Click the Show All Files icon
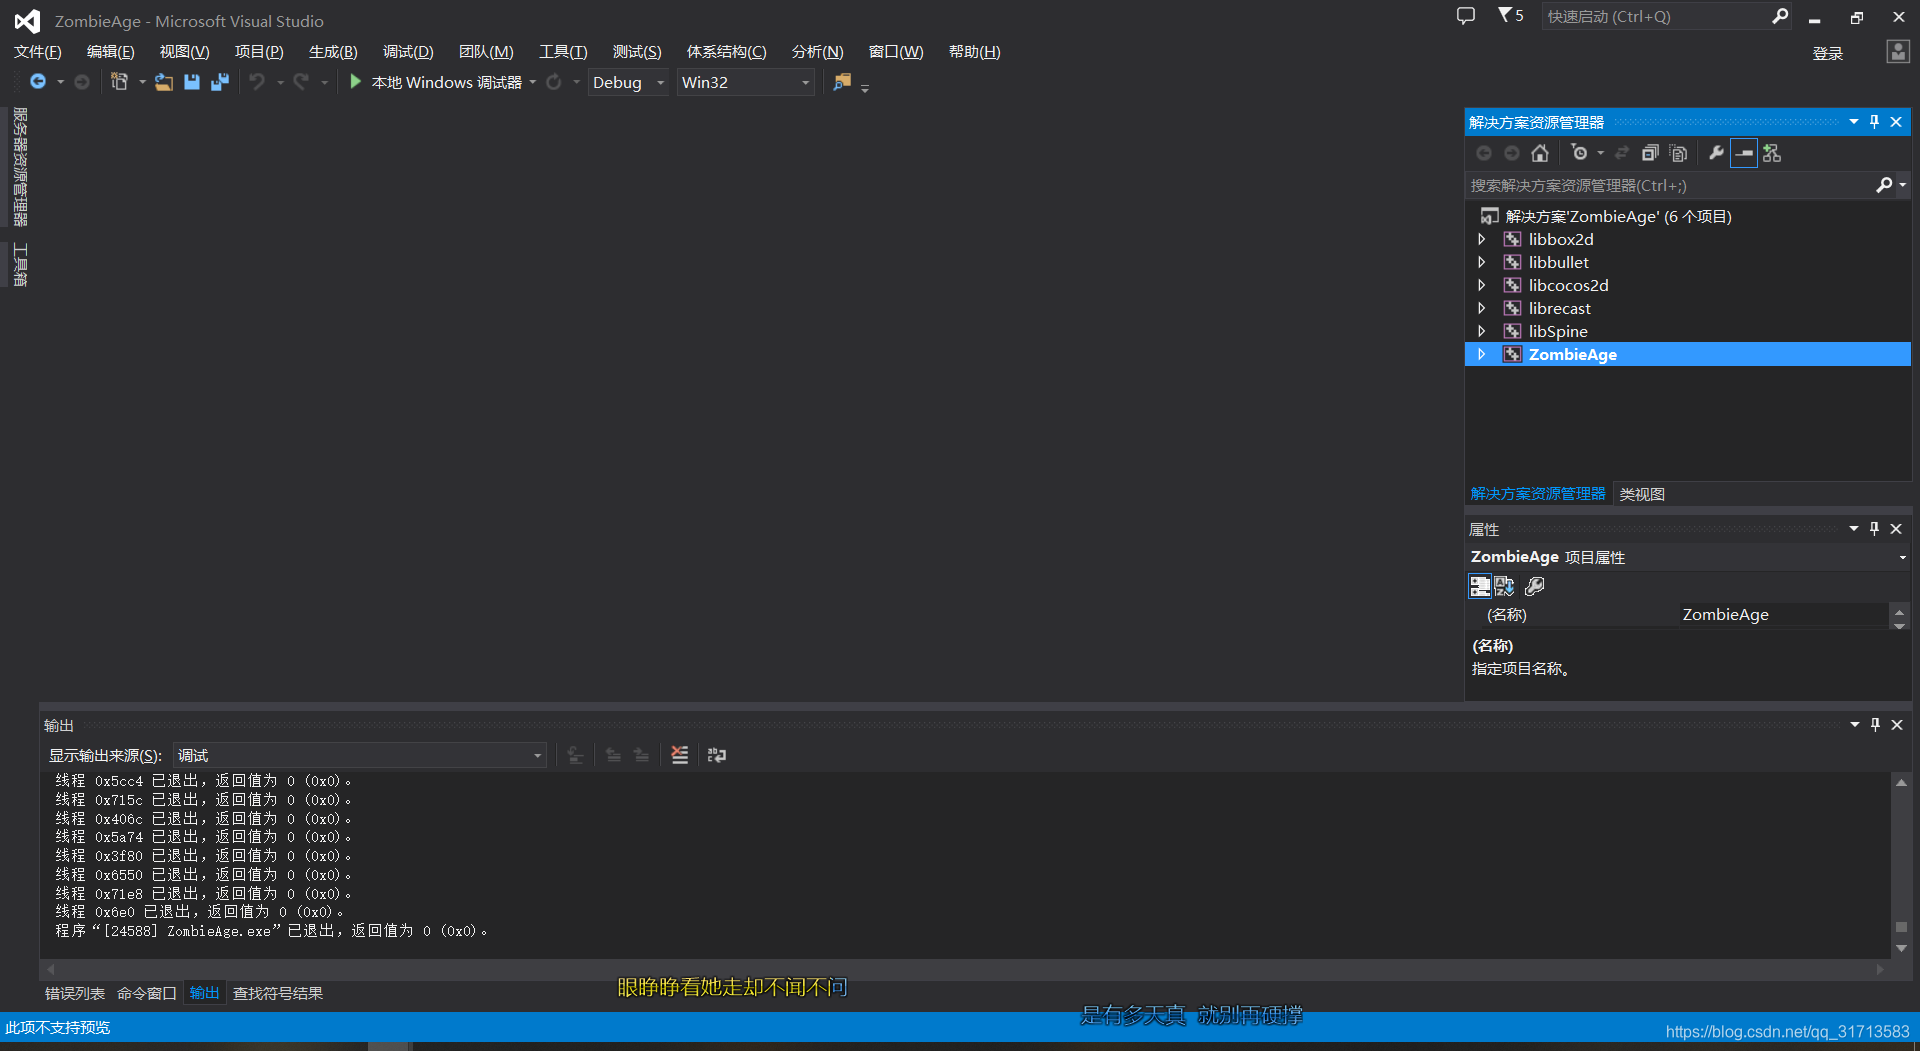 (x=1679, y=153)
